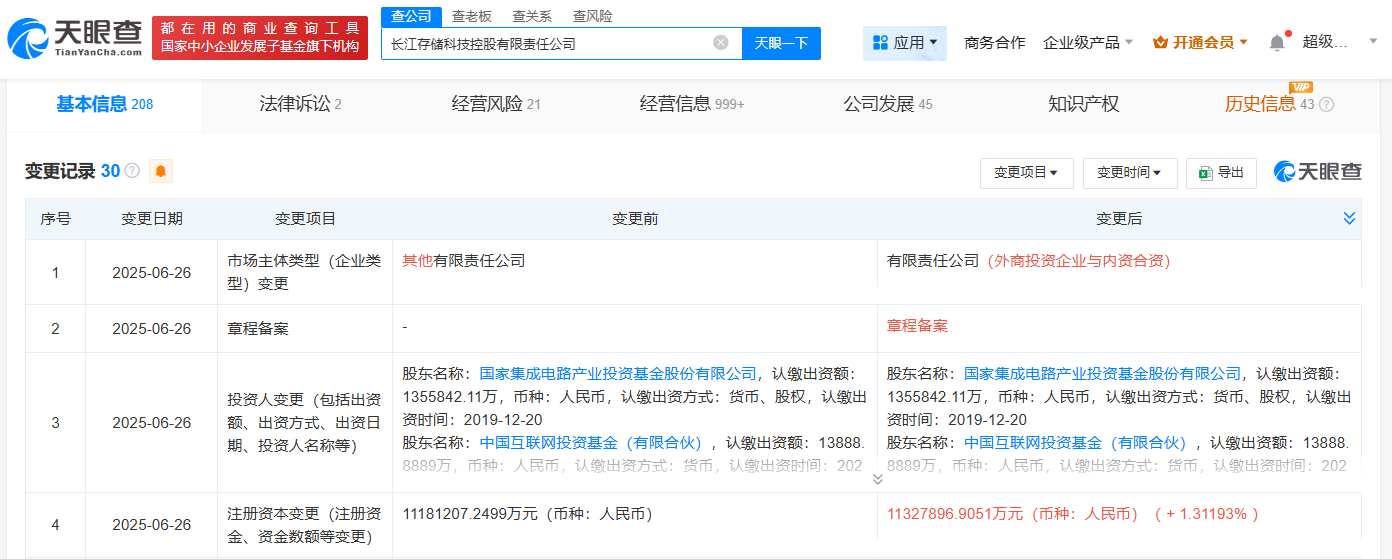The width and height of the screenshot is (1392, 559).
Task: Open the 变更时间 filter dropdown
Action: click(x=1129, y=173)
